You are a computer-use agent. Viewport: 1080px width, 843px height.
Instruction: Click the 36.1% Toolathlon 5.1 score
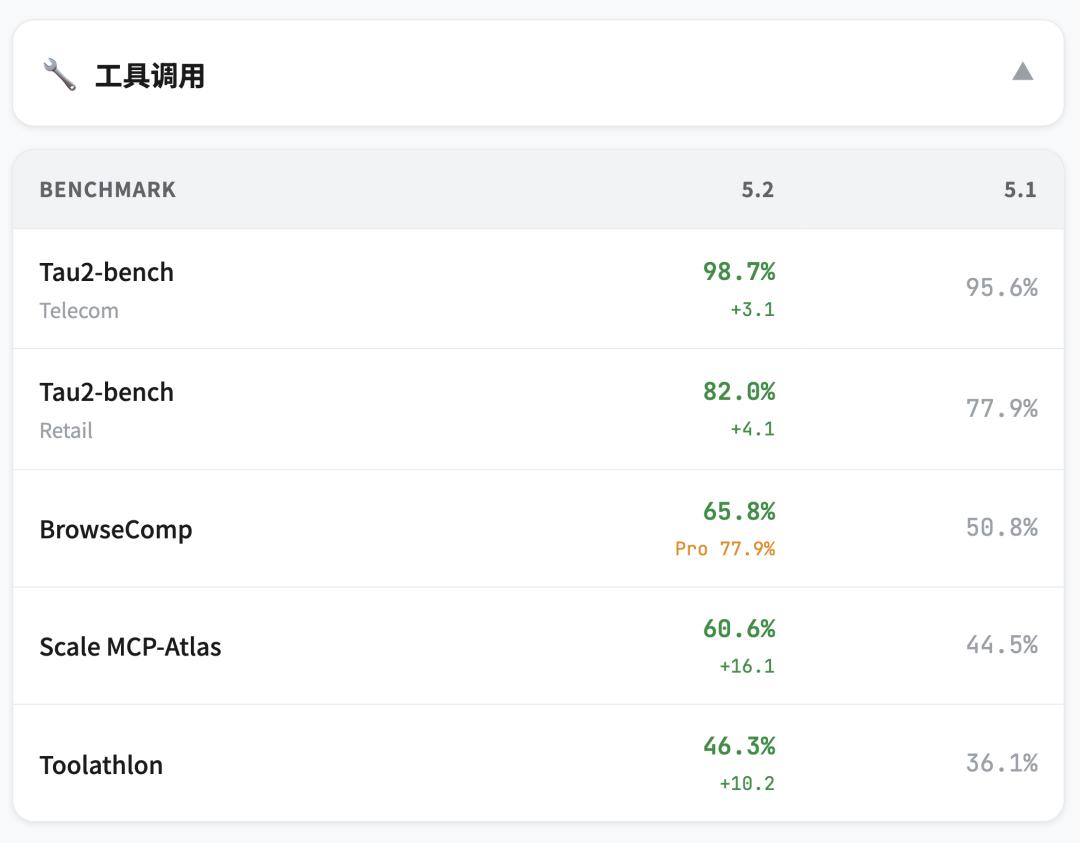pos(1001,763)
